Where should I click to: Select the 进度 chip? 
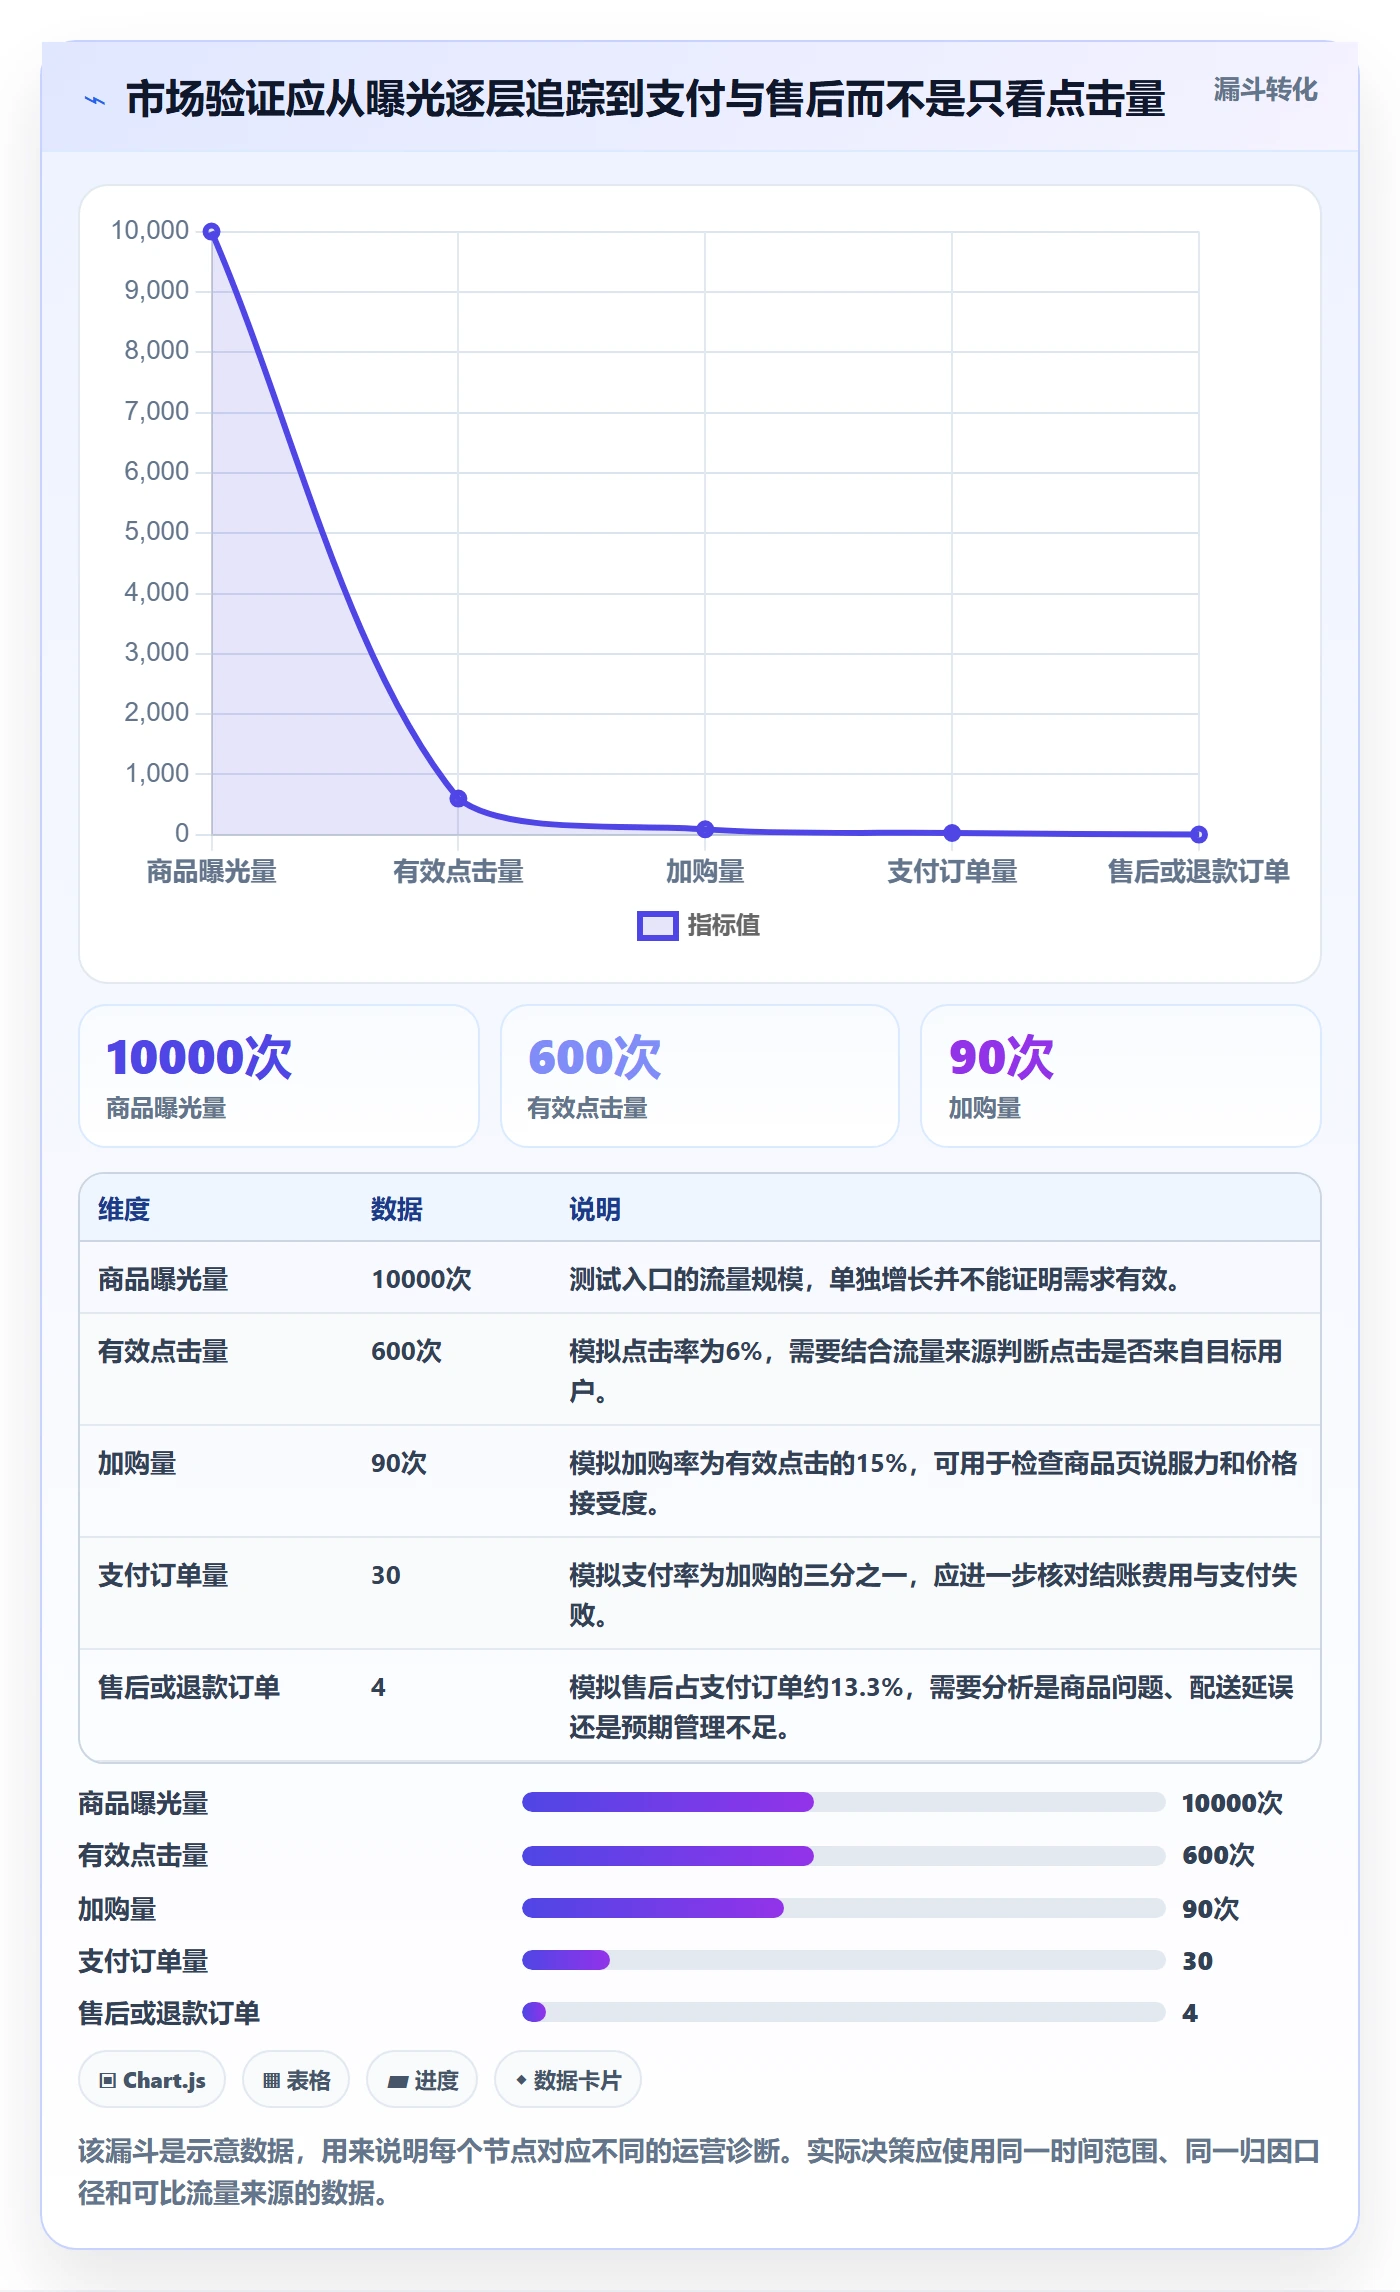(422, 2080)
